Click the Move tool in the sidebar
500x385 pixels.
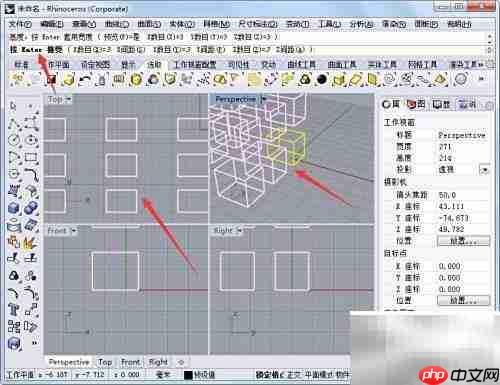31,310
